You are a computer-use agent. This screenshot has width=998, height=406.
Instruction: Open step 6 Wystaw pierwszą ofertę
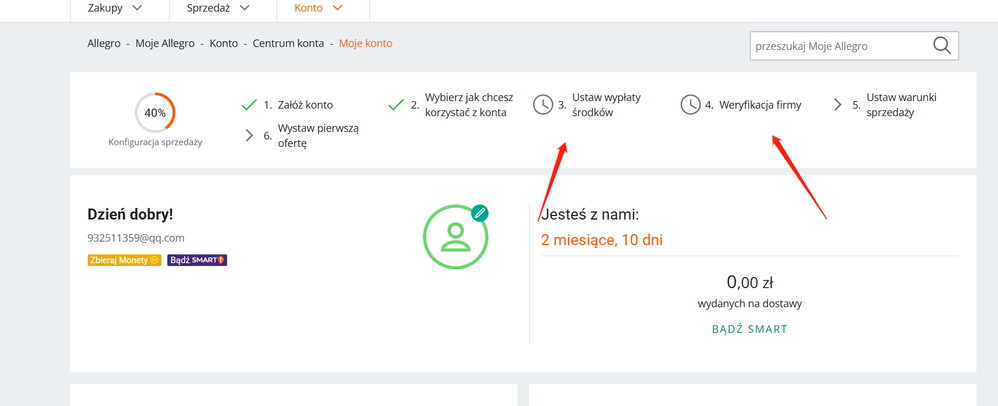tap(311, 135)
